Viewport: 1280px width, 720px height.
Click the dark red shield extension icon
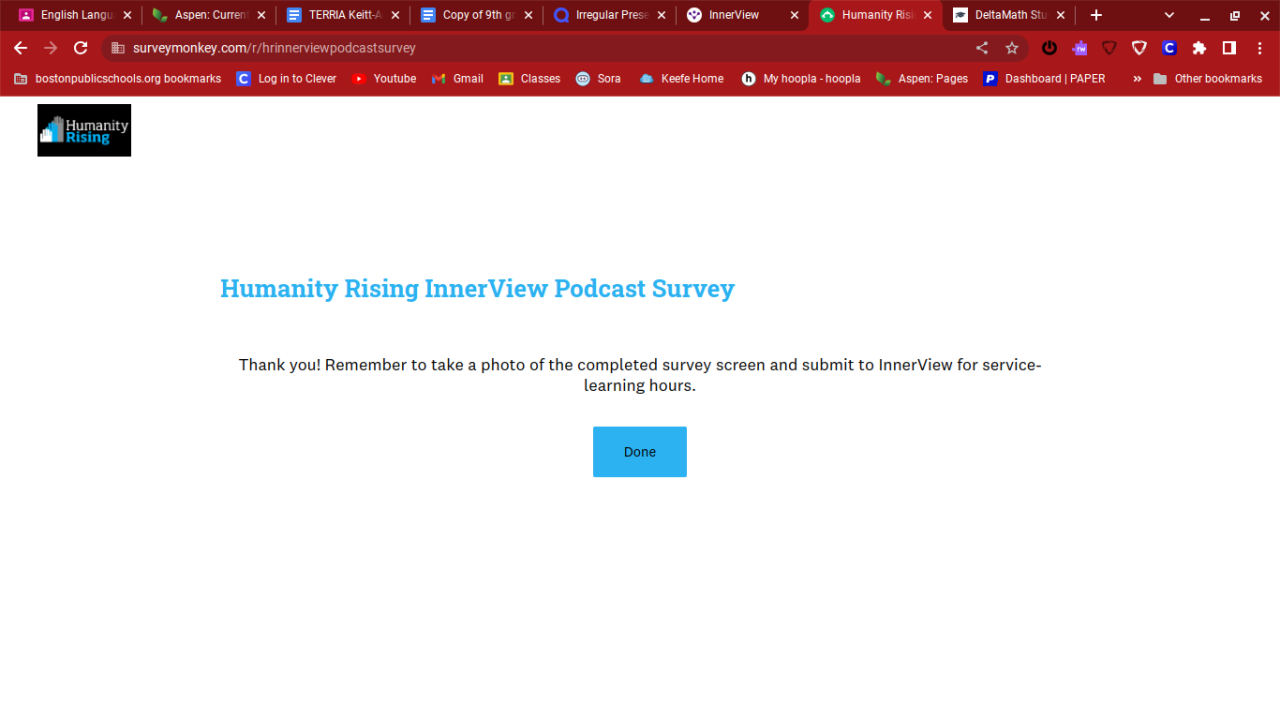1109,48
